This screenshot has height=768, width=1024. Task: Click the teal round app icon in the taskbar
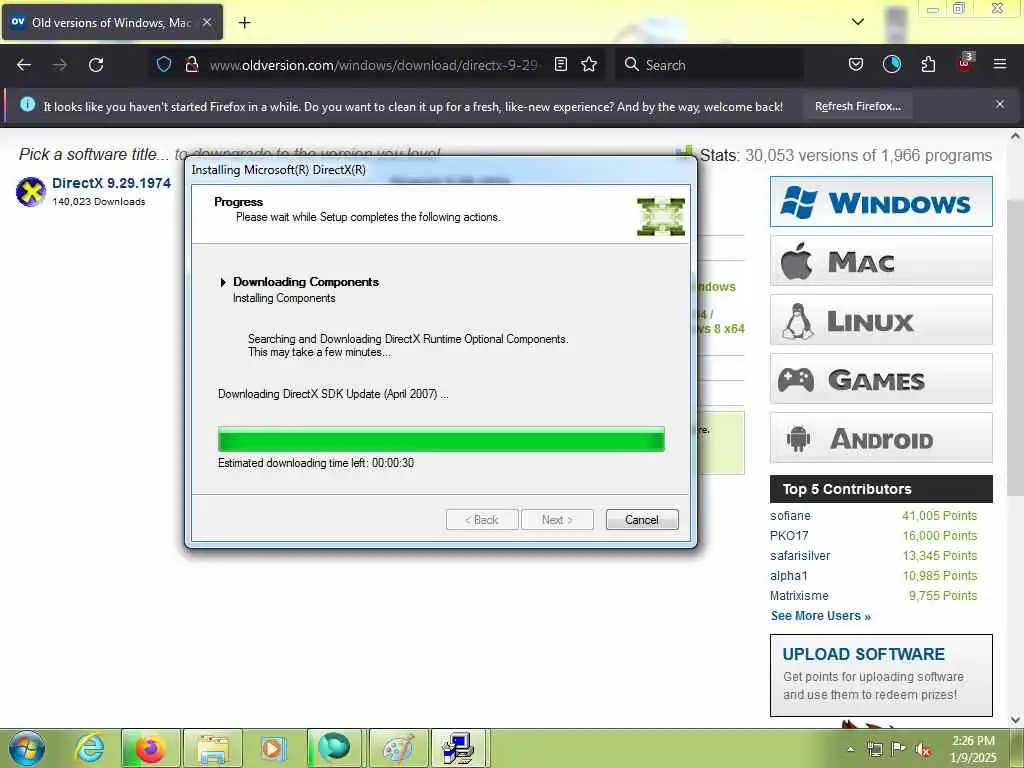[336, 748]
